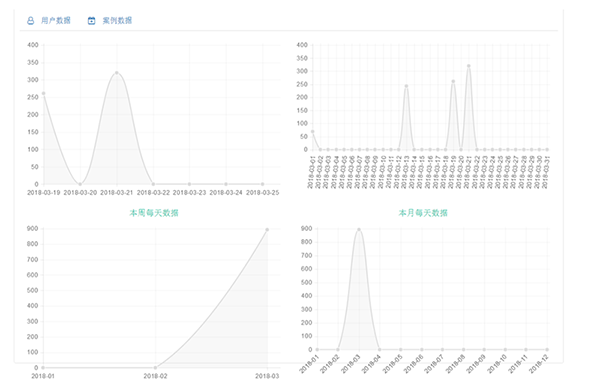
Task: Click the 本周每天数据 chart title
Action: coord(154,213)
